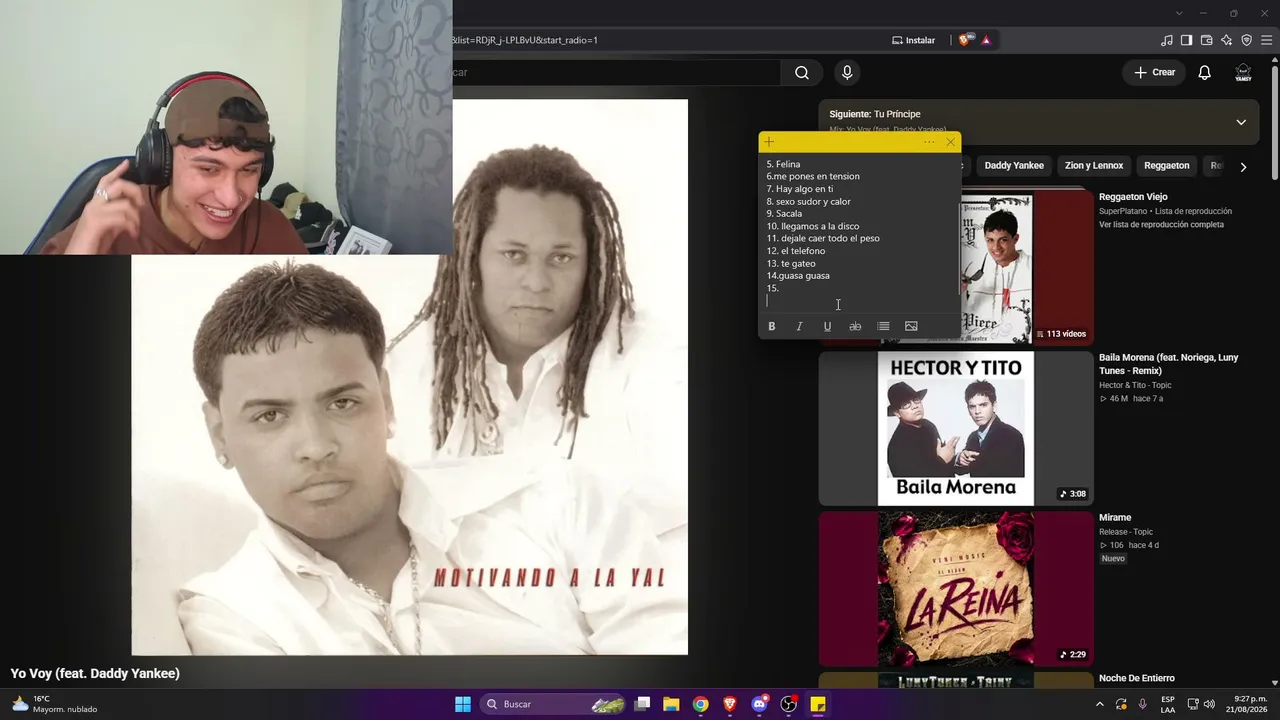Open OBS Studio from the taskbar
The width and height of the screenshot is (1280, 720).
click(x=788, y=704)
